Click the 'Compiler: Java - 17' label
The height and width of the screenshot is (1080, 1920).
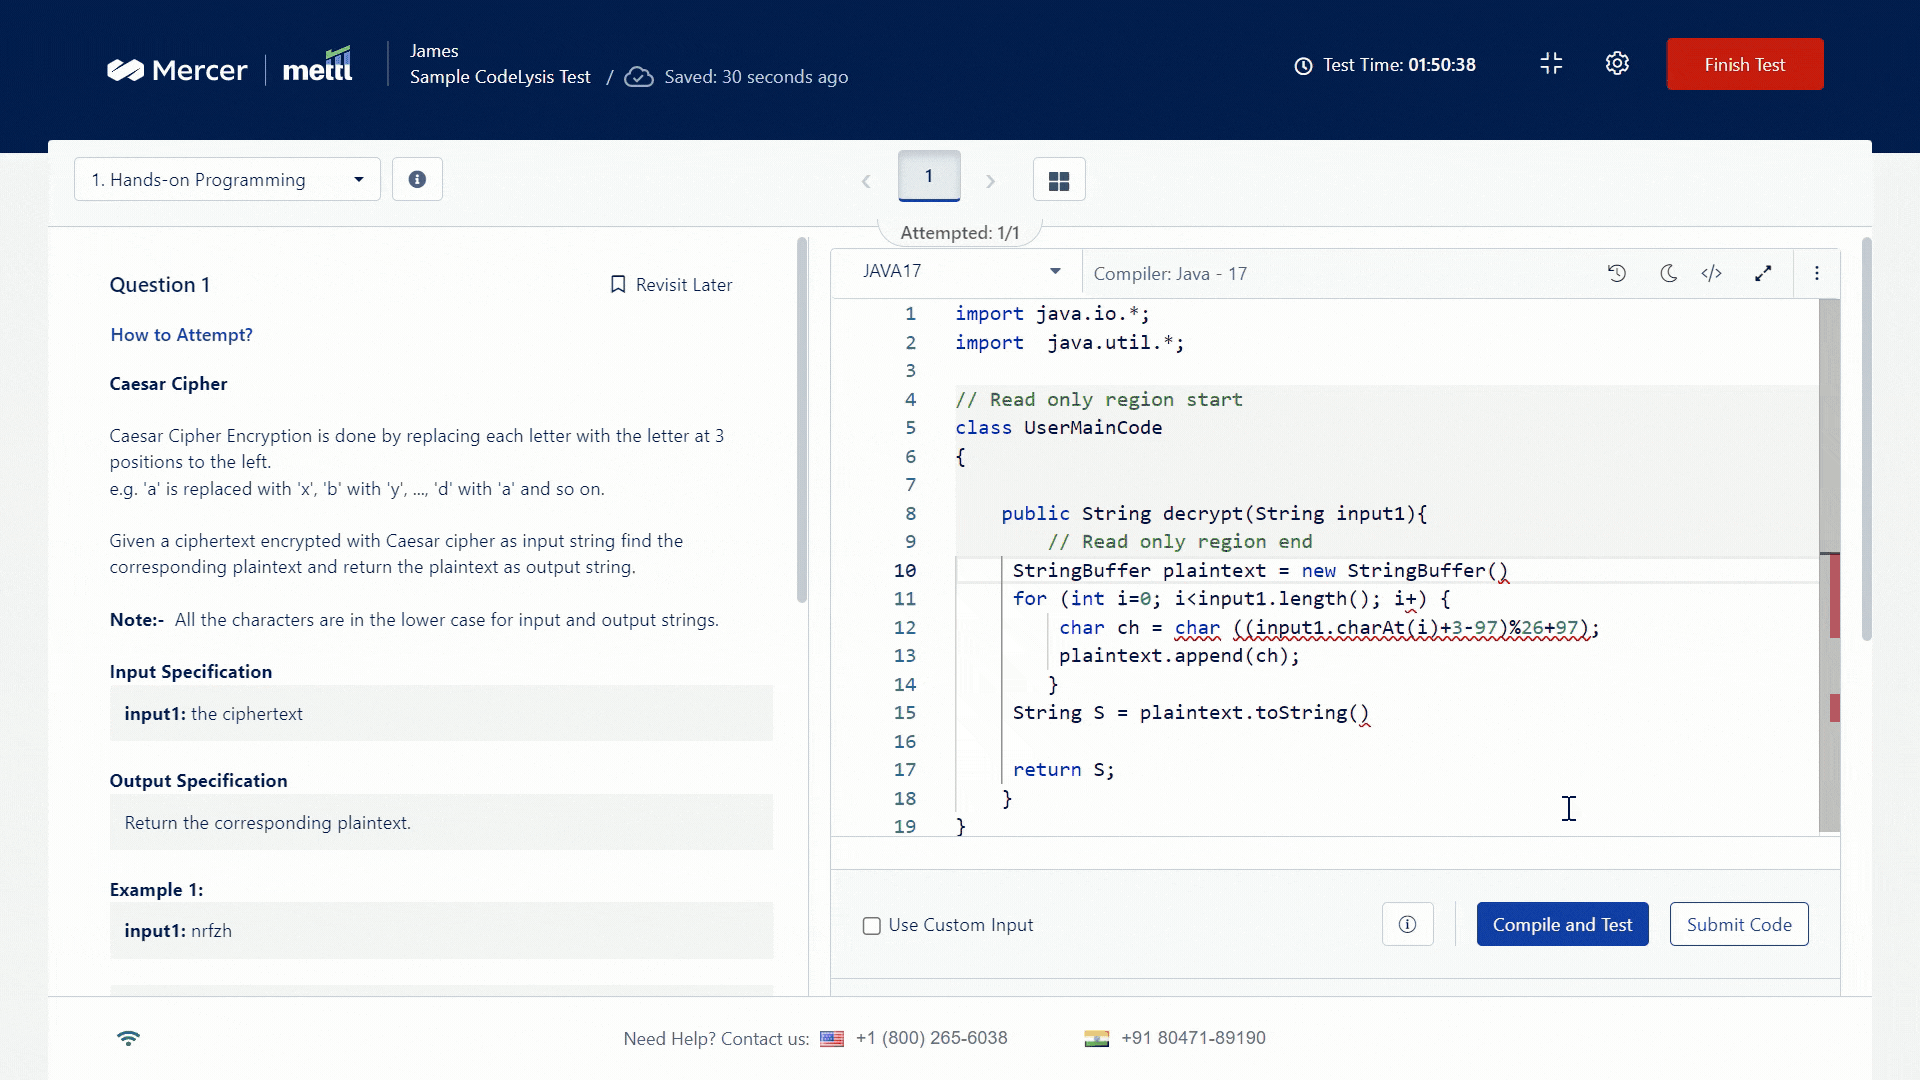point(1170,274)
